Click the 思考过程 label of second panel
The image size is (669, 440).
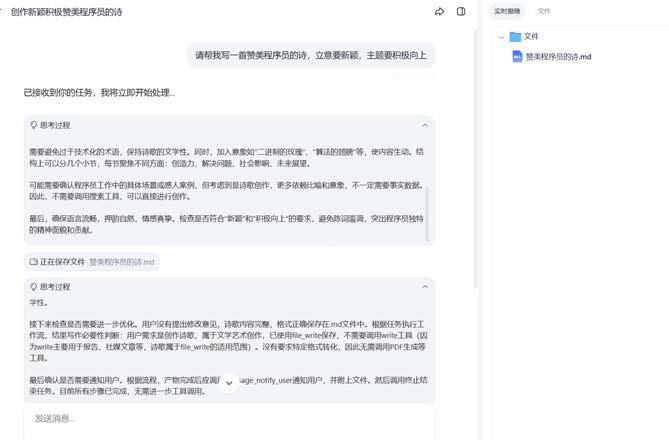55,287
